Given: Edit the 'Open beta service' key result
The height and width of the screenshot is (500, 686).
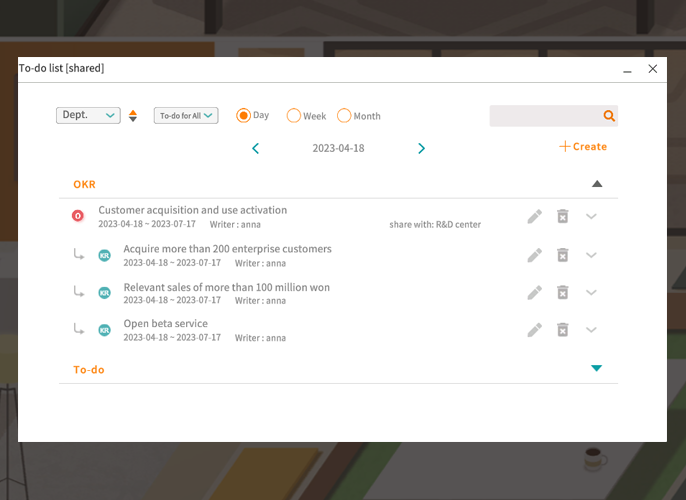Looking at the screenshot, I should coord(534,330).
